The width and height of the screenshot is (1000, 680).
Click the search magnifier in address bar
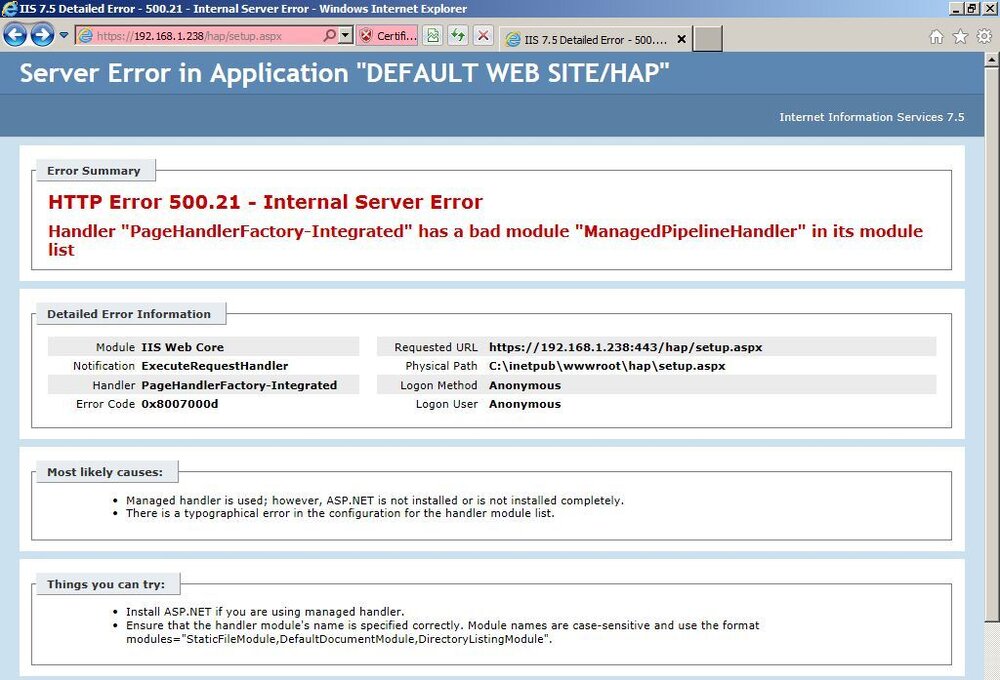point(330,36)
